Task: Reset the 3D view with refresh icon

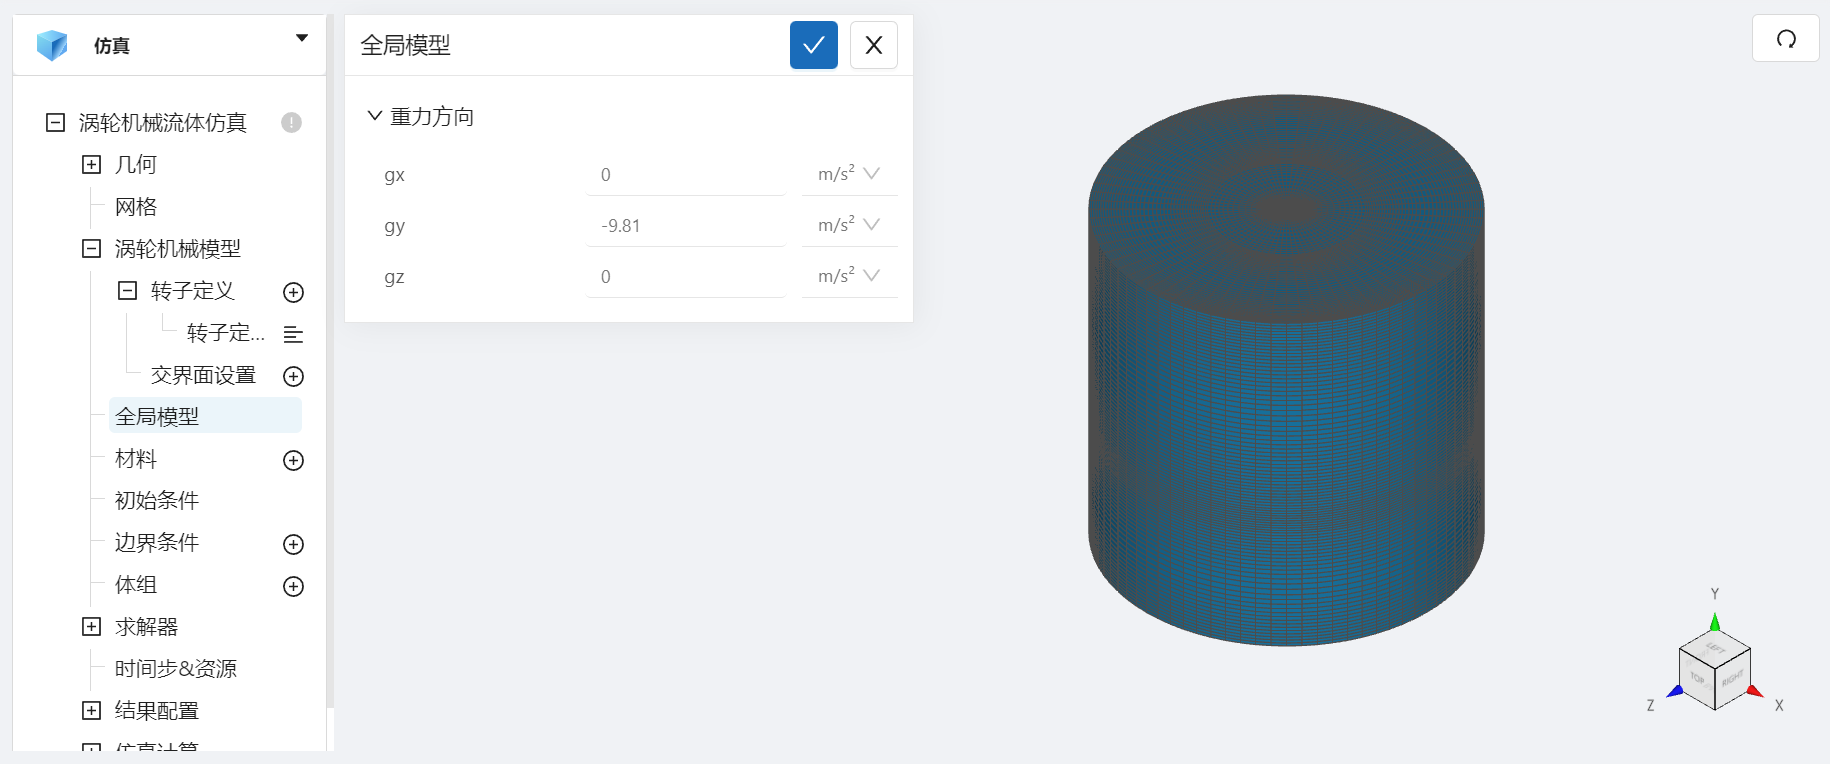Action: tap(1786, 39)
